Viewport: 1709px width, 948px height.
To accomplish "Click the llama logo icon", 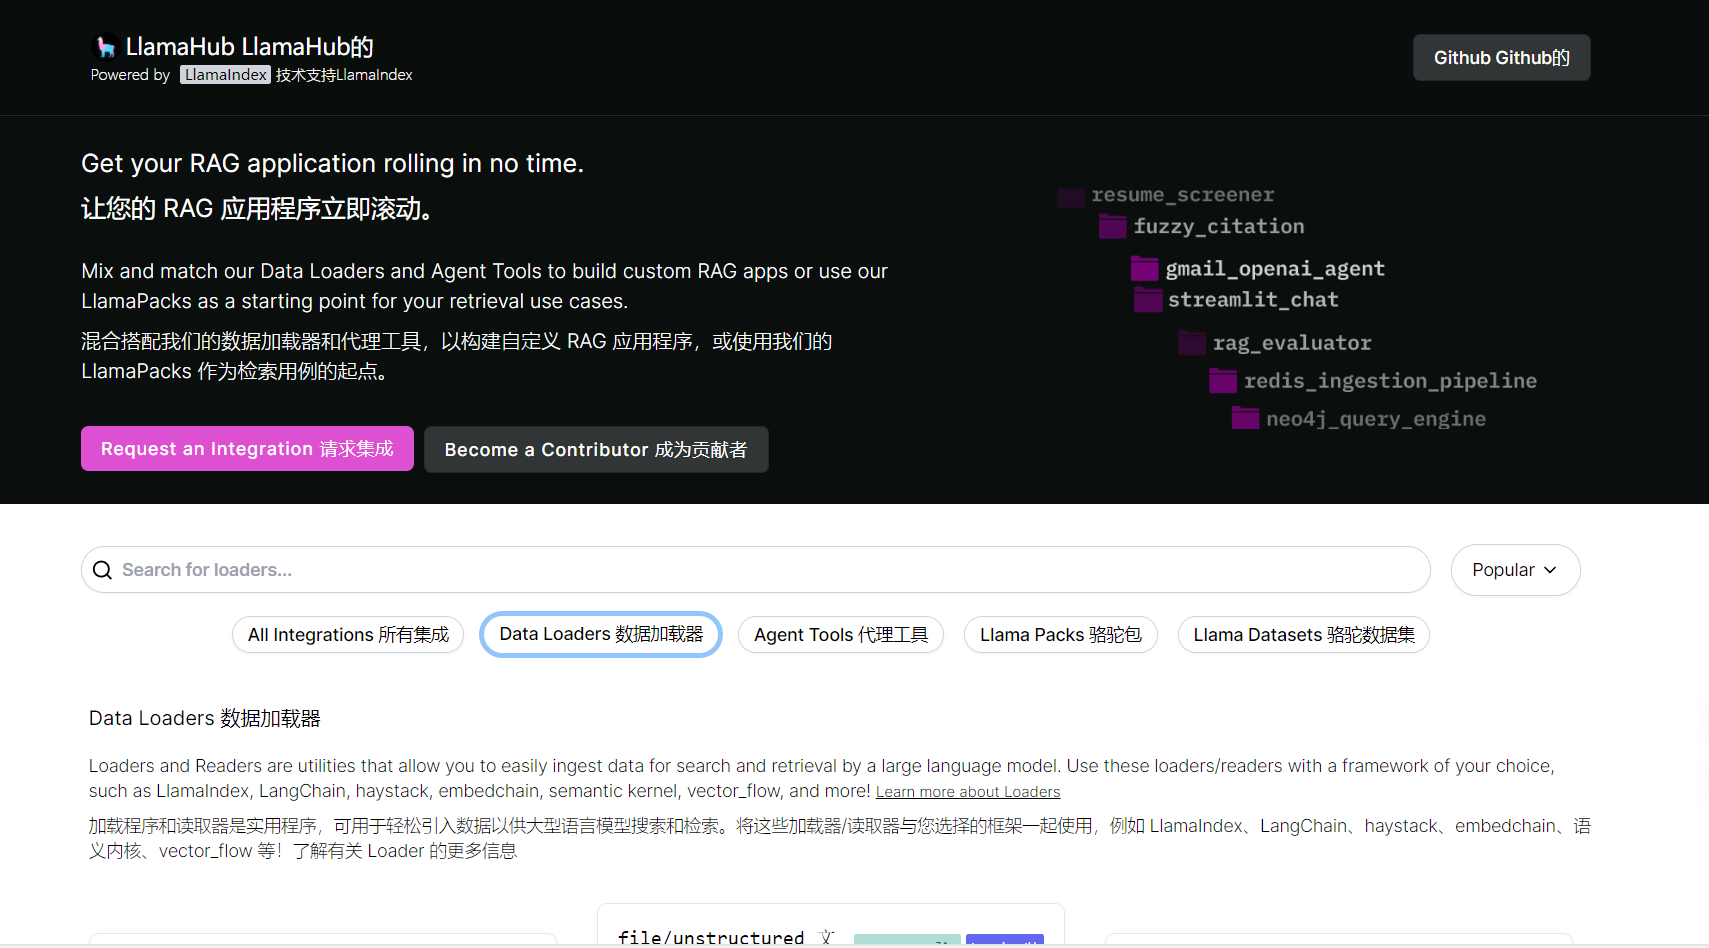I will click(x=106, y=47).
